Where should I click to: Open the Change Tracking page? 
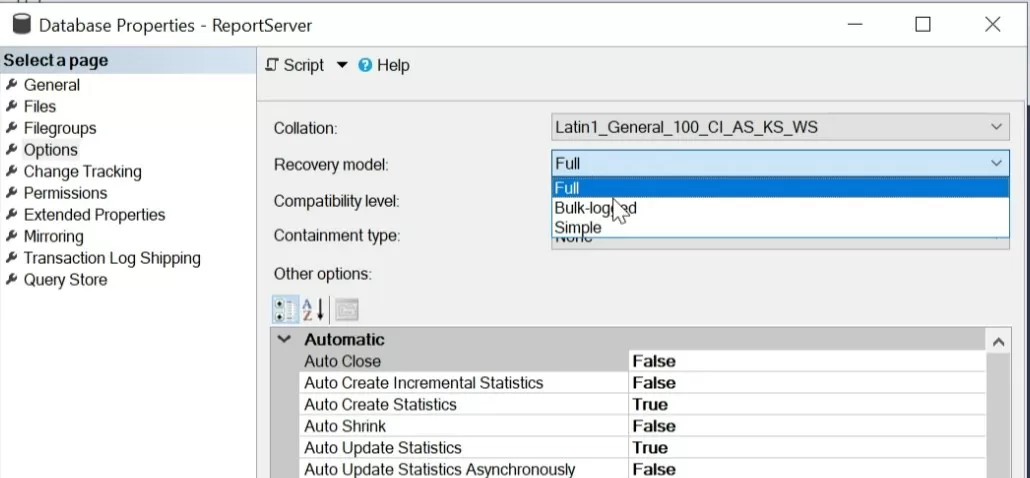tap(82, 171)
